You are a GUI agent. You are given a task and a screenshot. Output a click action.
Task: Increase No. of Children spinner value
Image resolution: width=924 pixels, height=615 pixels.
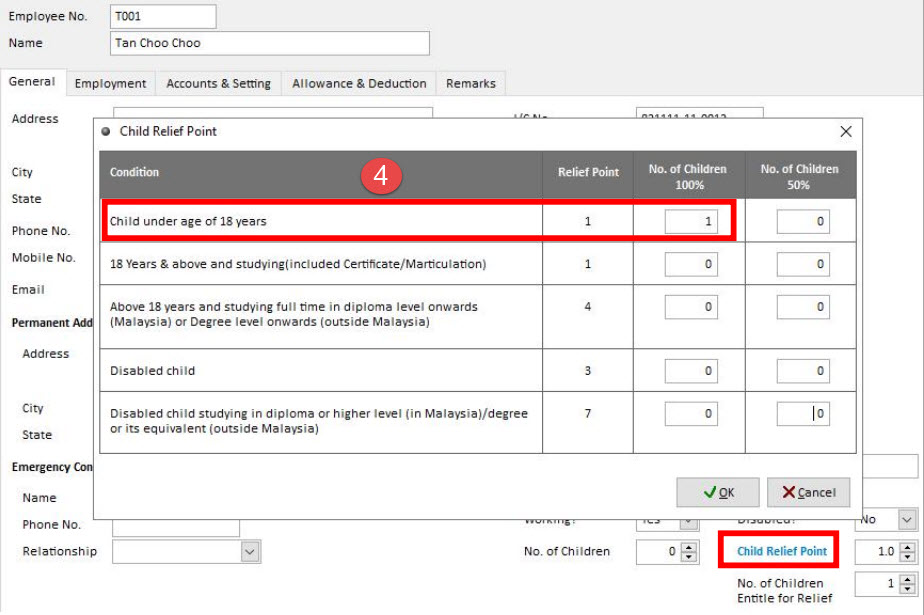click(688, 547)
